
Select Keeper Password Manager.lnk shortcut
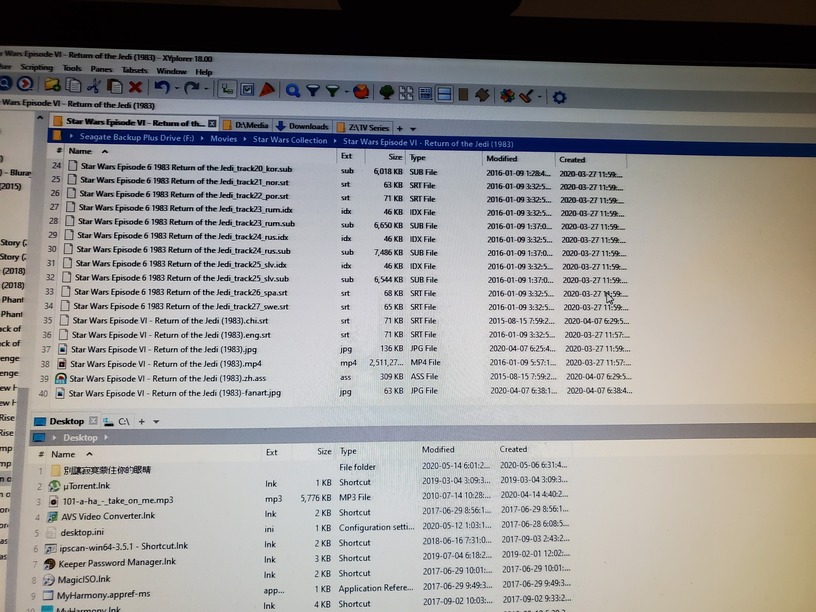(x=117, y=563)
